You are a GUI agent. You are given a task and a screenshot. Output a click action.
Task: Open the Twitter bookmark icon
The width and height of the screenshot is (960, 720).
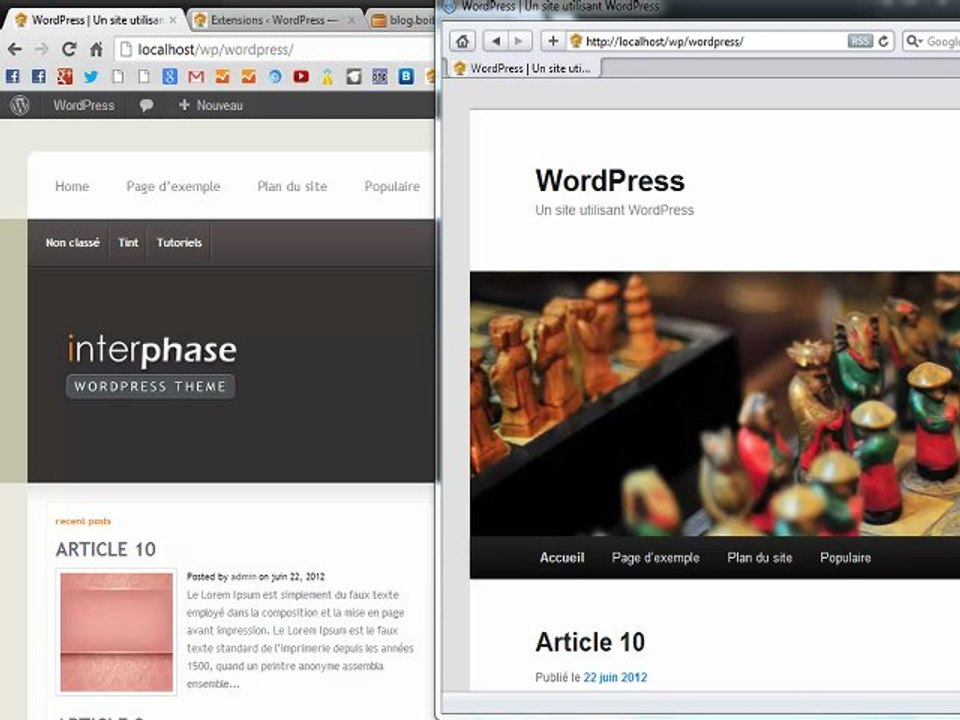pos(91,77)
